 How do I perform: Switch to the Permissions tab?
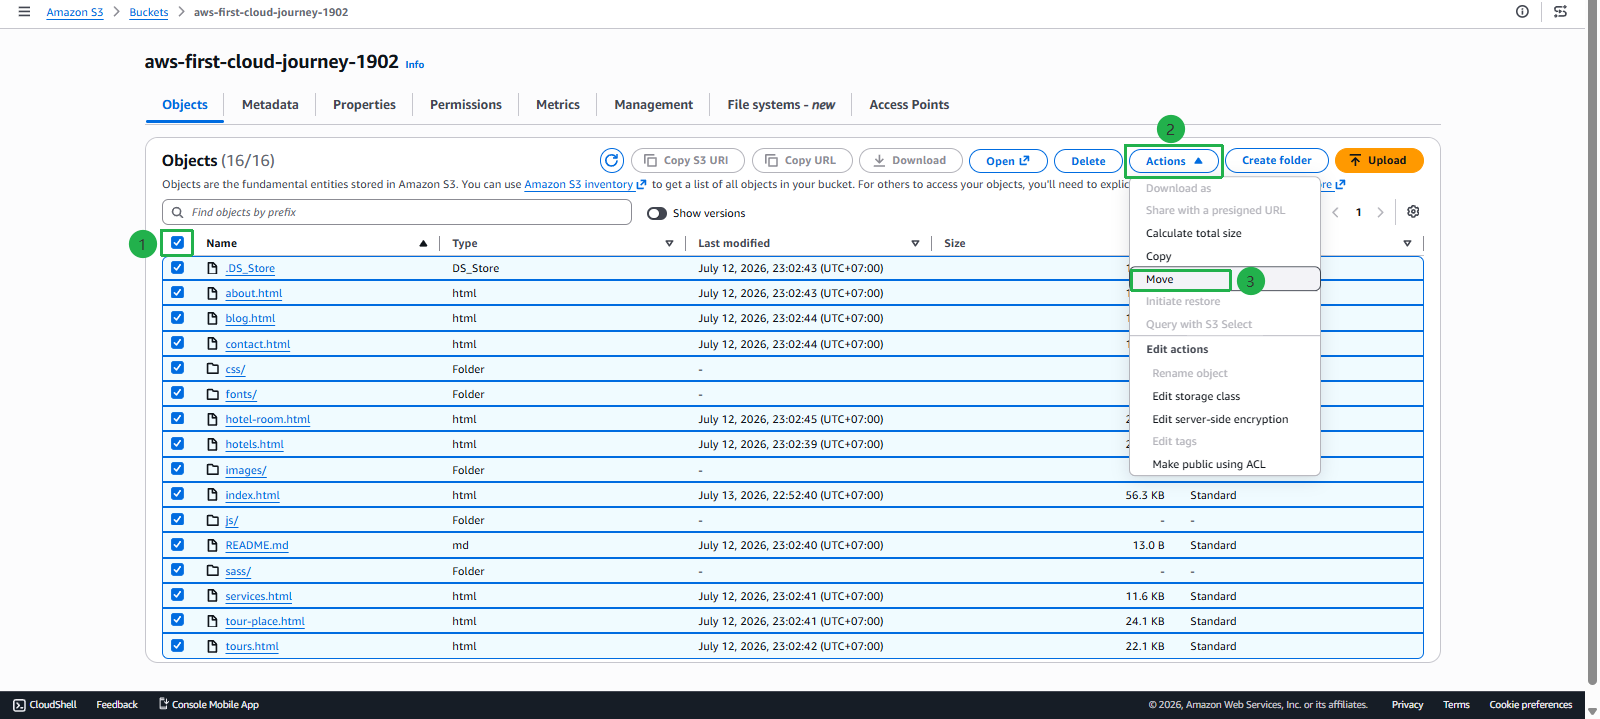click(466, 105)
